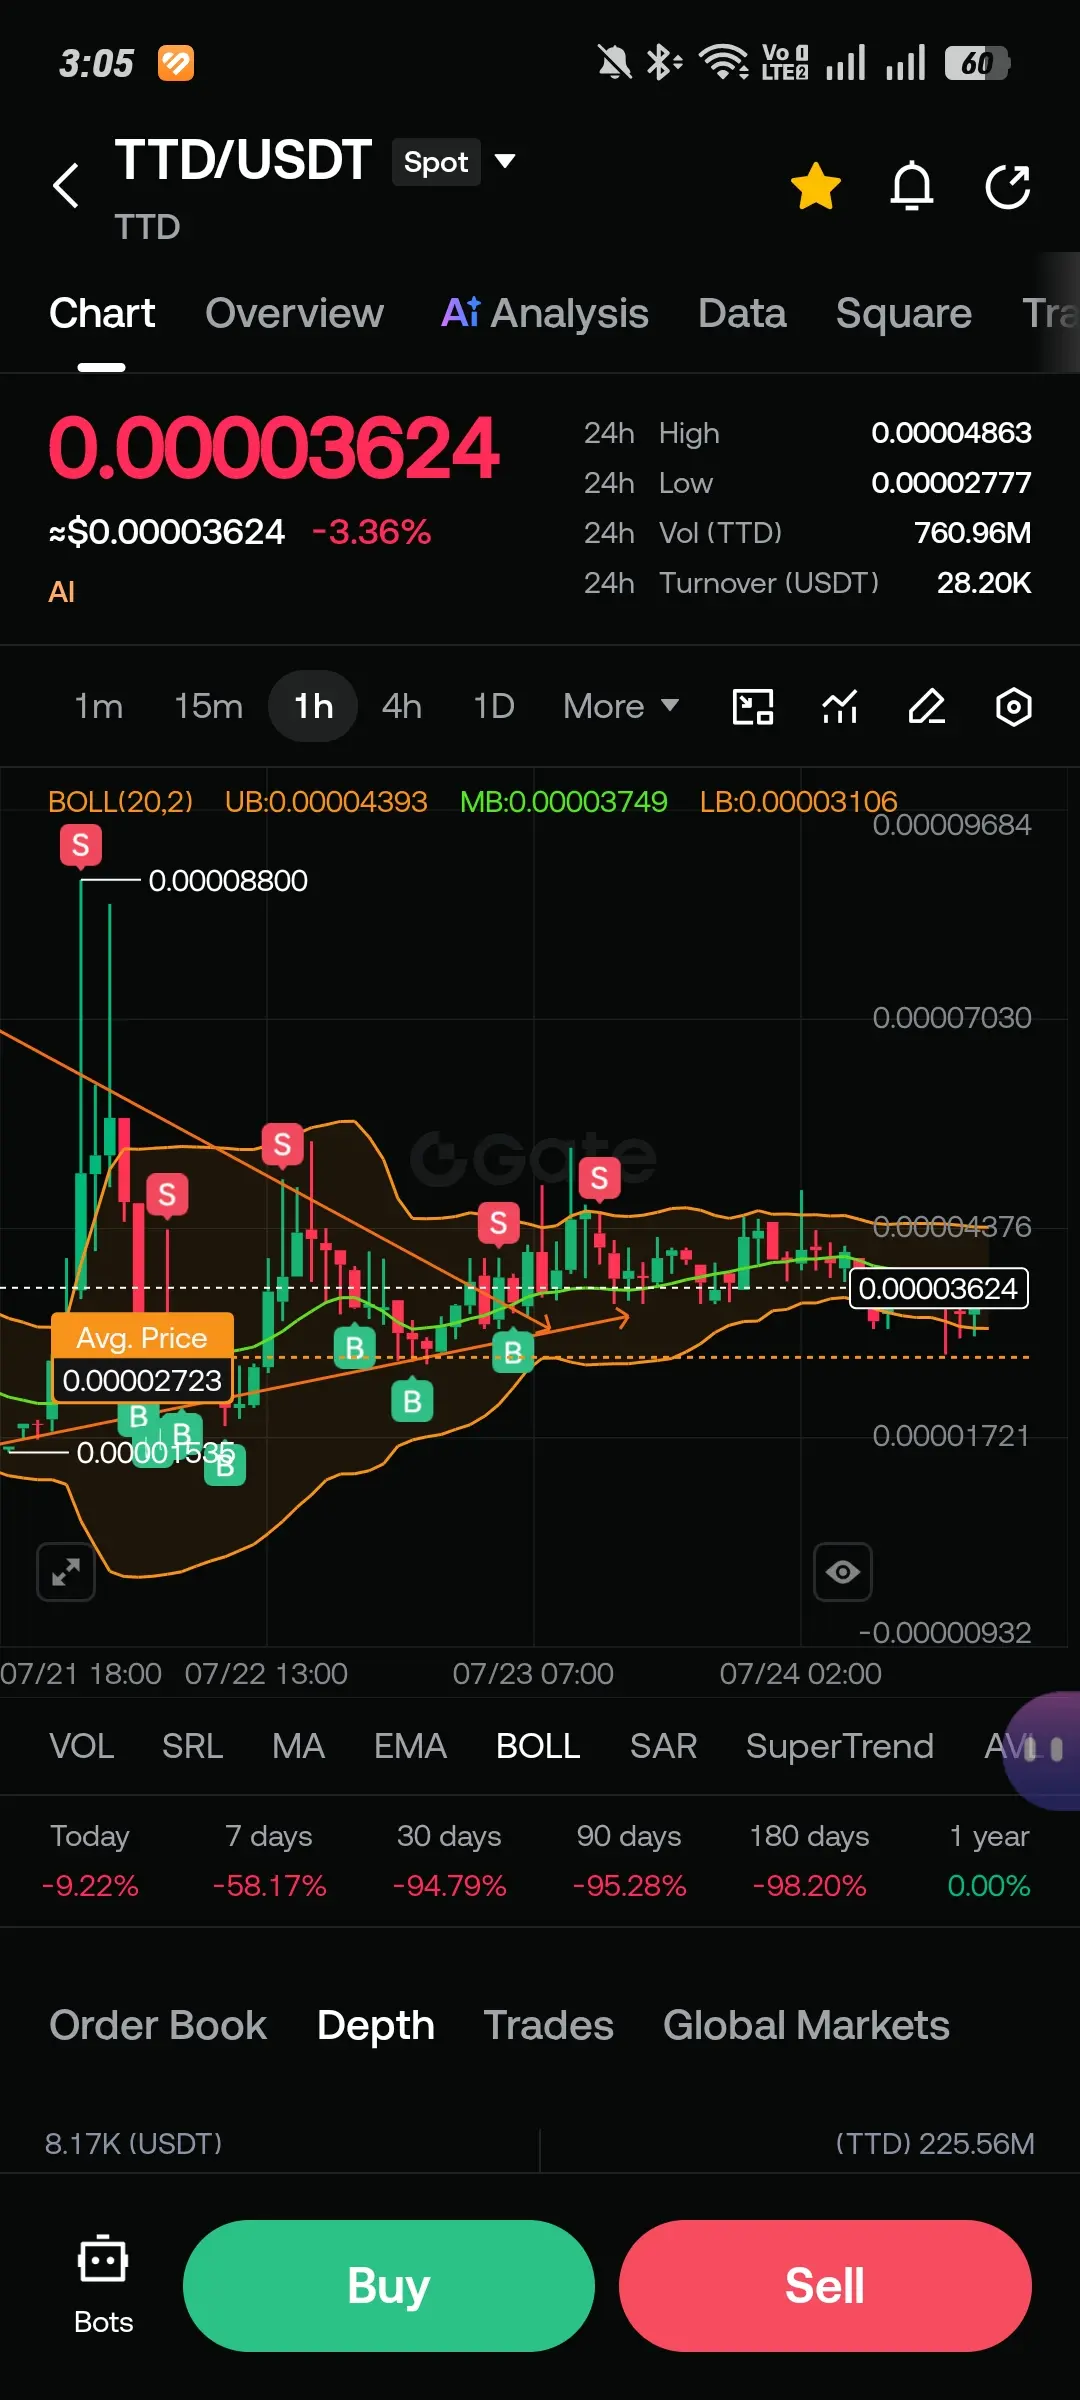Tap the 24h Low value 0.00002777
Image resolution: width=1080 pixels, height=2400 pixels.
[x=951, y=483]
